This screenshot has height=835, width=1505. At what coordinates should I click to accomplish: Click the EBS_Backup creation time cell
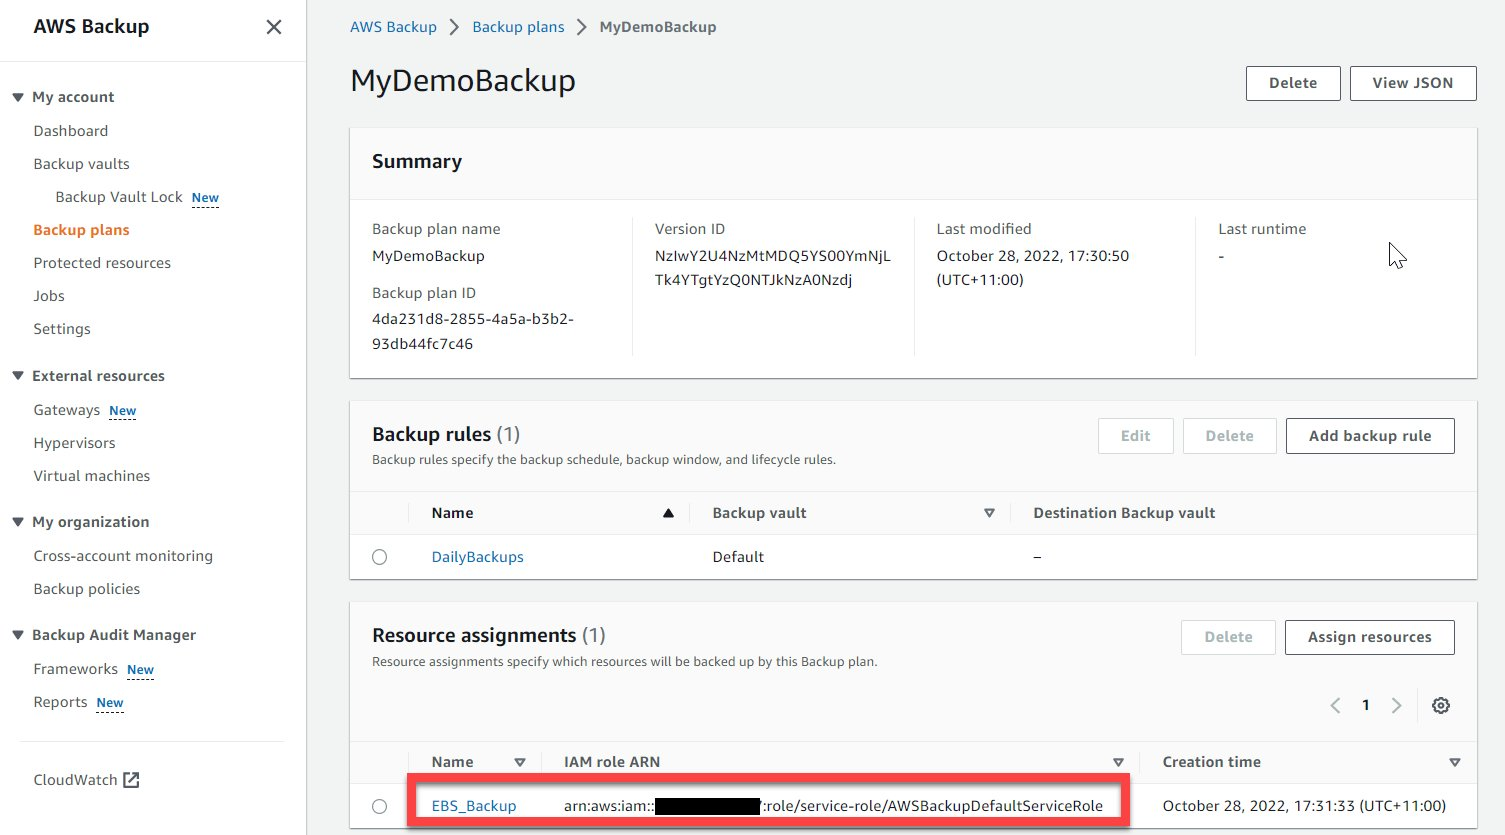point(1304,806)
